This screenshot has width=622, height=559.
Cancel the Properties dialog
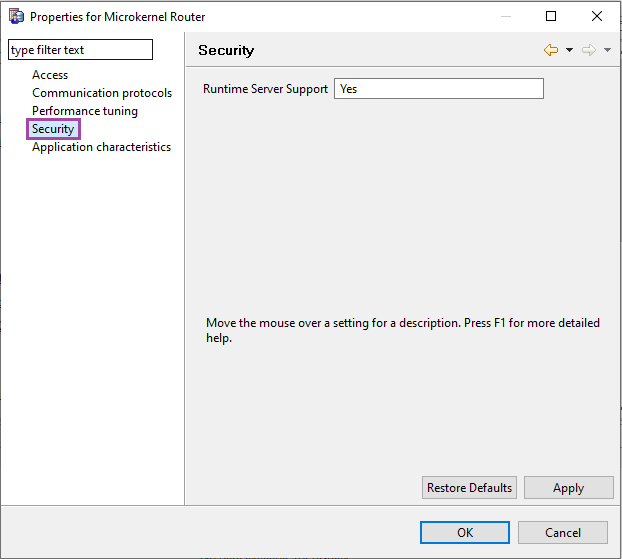pos(563,532)
